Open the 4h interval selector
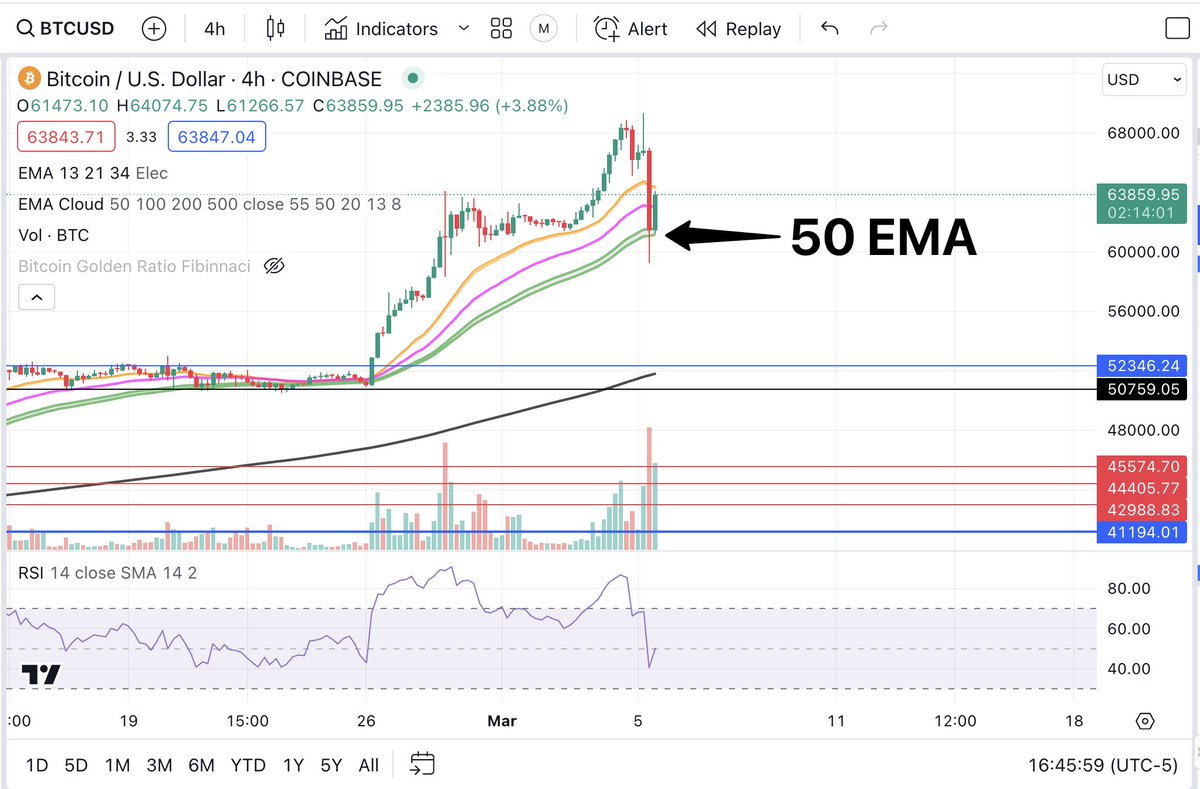Screen dimensions: 1200x789 tap(213, 28)
